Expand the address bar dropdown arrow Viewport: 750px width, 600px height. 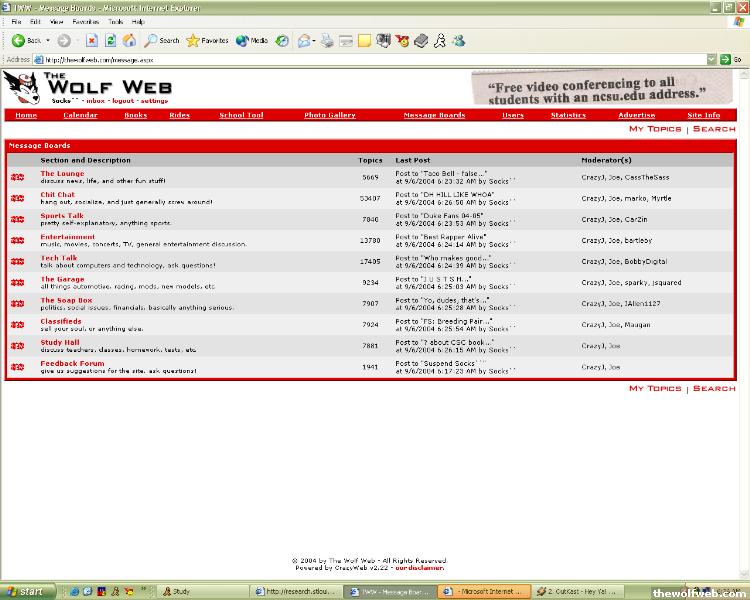tap(711, 59)
